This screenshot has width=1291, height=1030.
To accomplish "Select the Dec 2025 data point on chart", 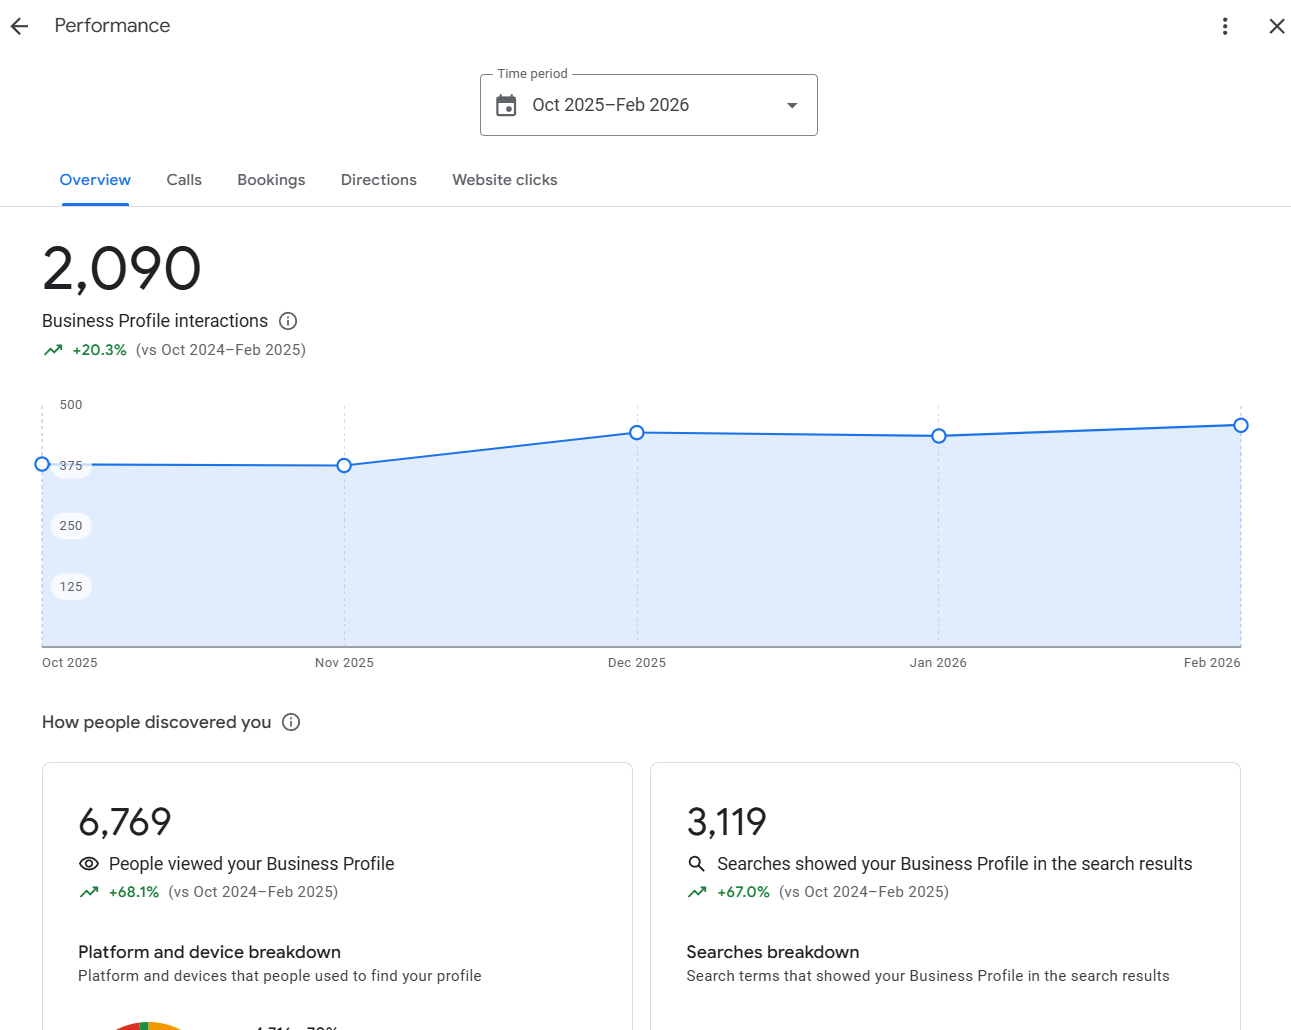I will pos(637,433).
